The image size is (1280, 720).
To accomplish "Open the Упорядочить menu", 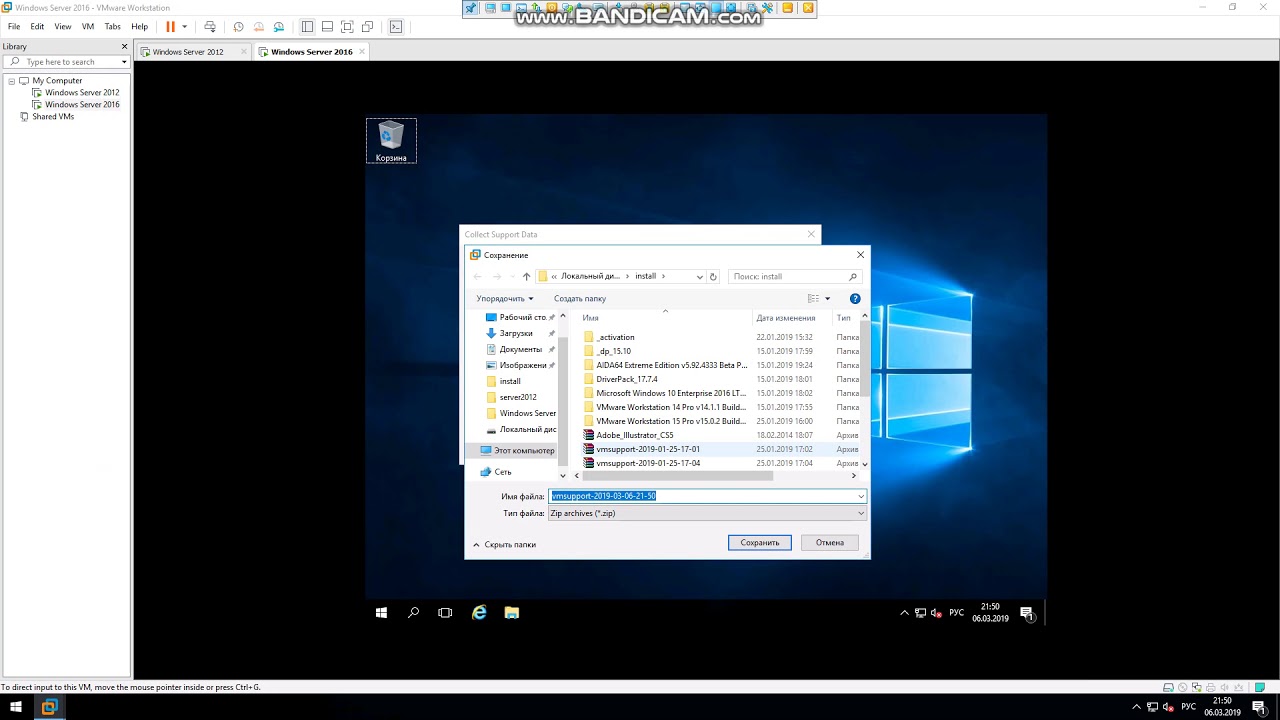I will tap(505, 298).
